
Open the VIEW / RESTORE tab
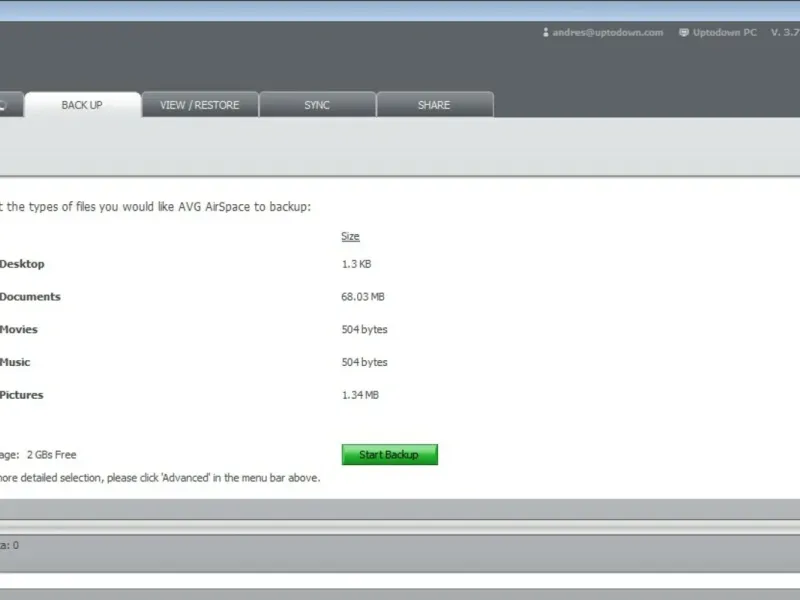pos(200,105)
